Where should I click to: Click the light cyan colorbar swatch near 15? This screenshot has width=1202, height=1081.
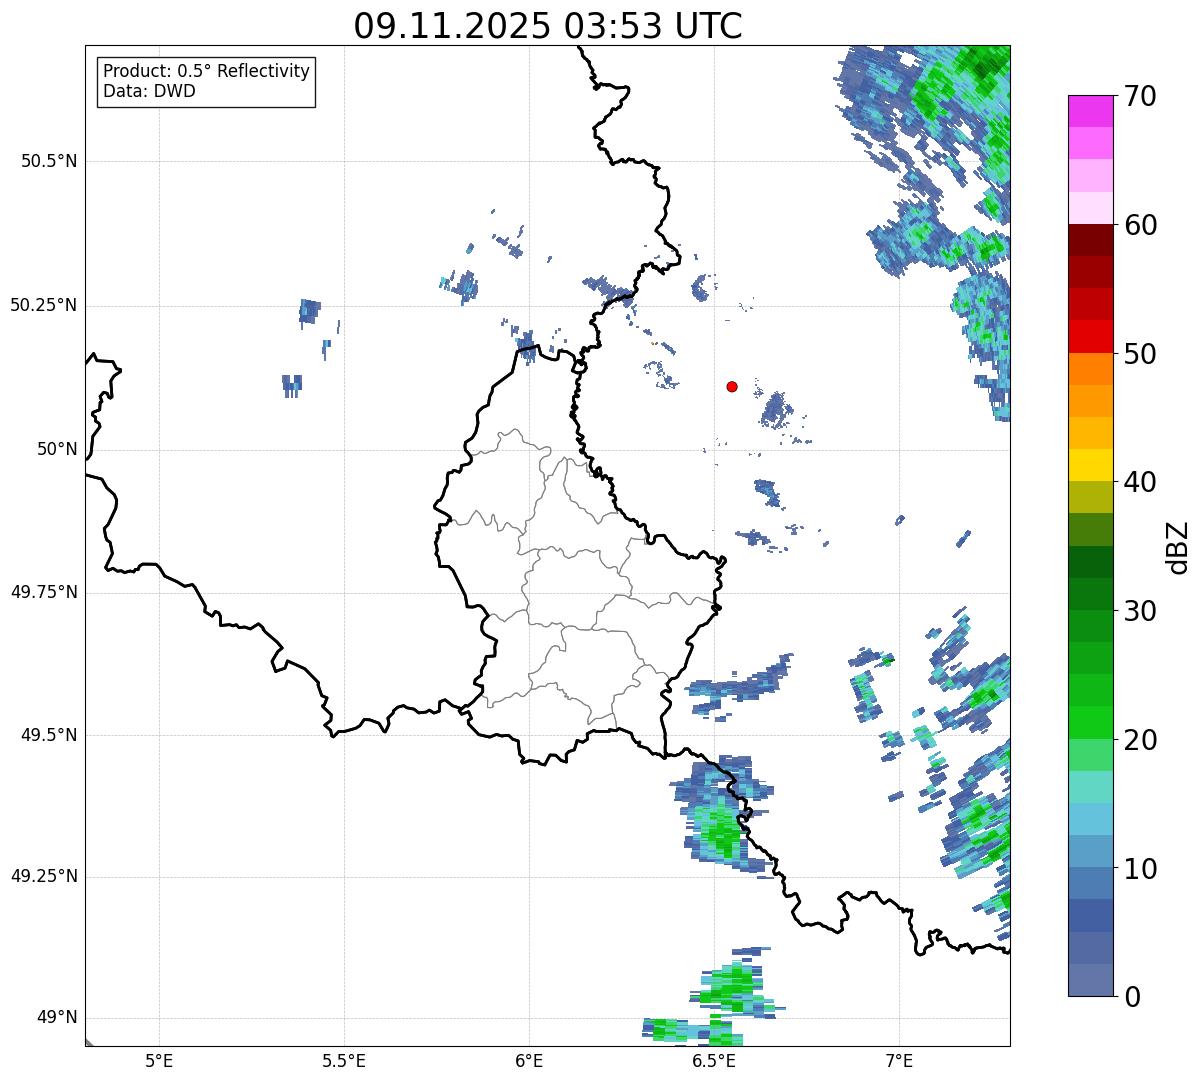tap(1091, 787)
